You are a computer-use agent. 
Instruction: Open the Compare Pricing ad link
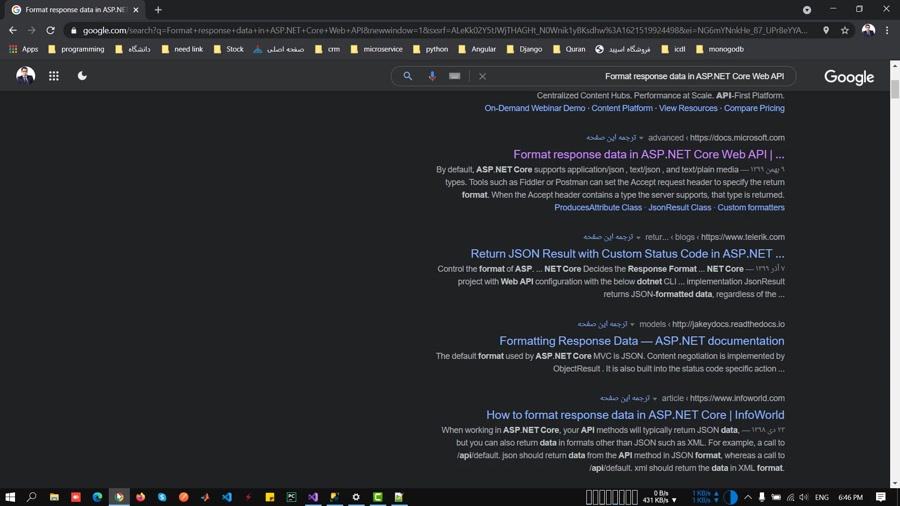(x=754, y=108)
